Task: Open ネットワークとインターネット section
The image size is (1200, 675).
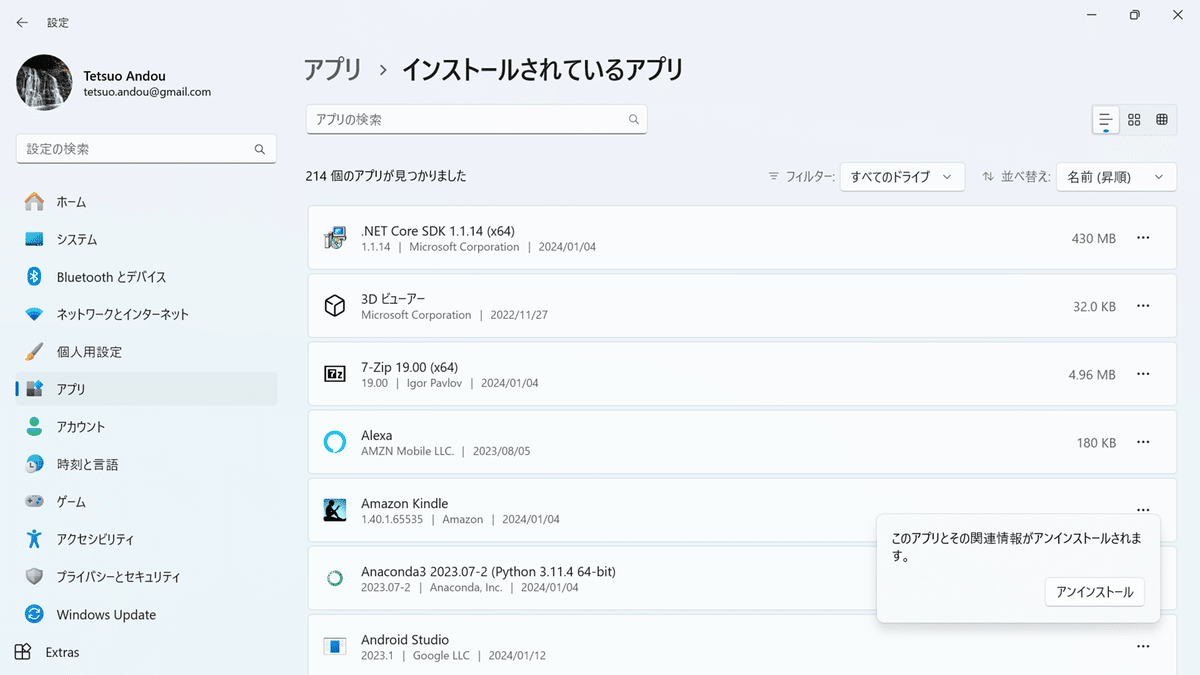Action: point(147,314)
